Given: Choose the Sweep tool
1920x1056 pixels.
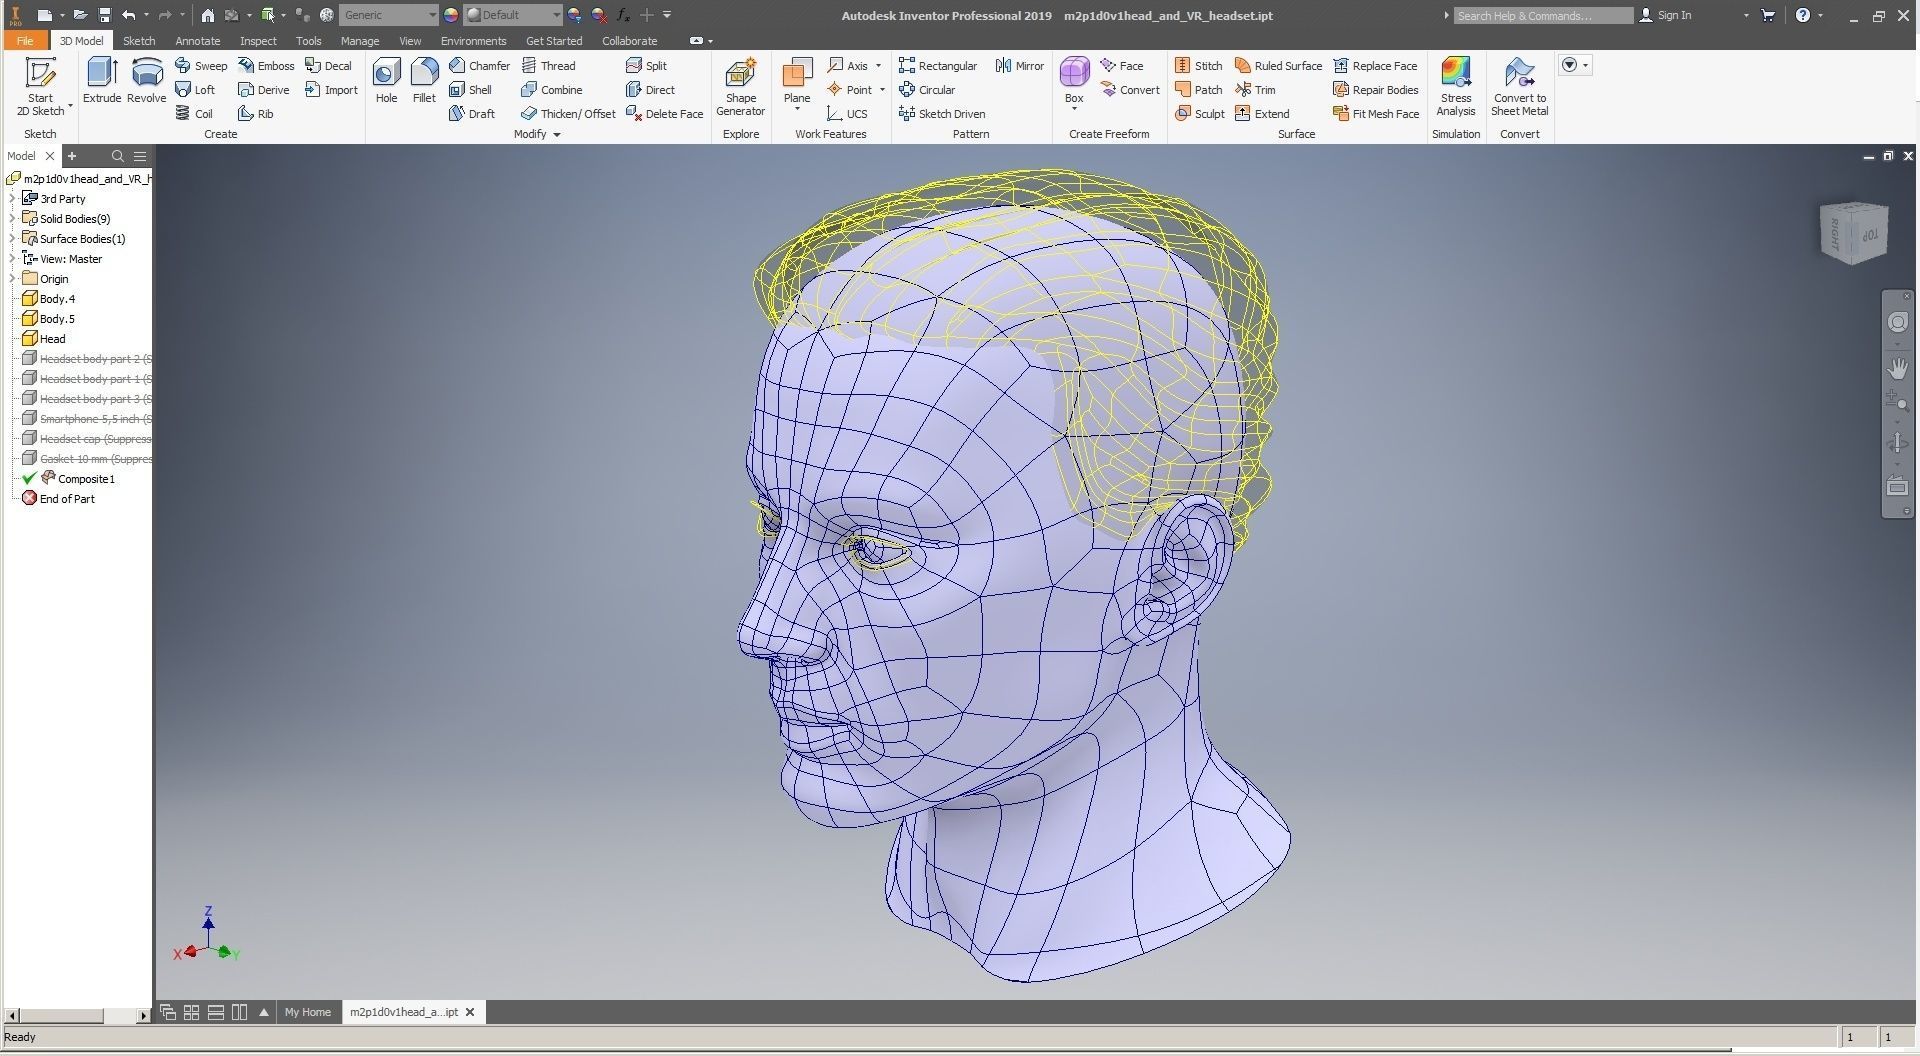Looking at the screenshot, I should tap(201, 66).
